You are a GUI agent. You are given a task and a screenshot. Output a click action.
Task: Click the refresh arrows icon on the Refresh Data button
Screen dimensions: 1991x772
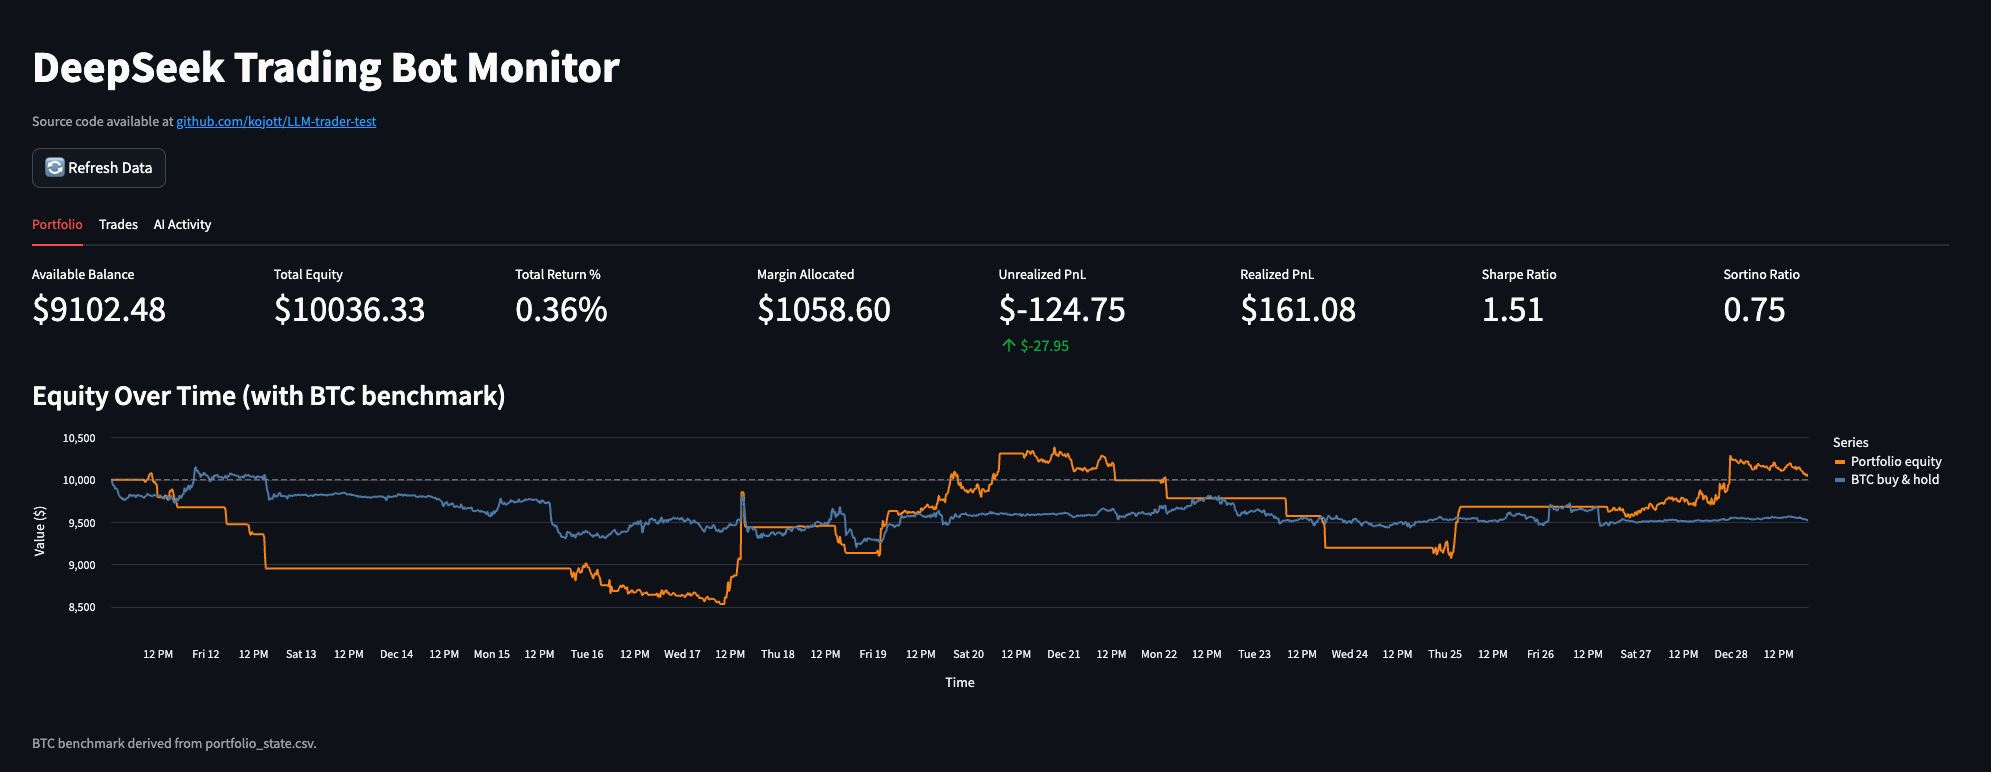[x=55, y=168]
